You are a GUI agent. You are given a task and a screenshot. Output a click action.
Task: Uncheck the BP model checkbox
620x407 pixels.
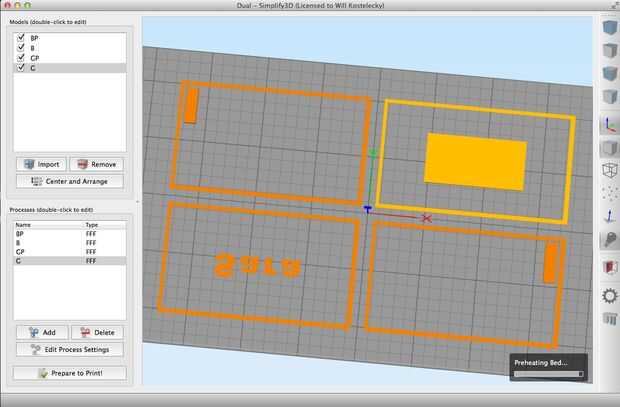[21, 38]
